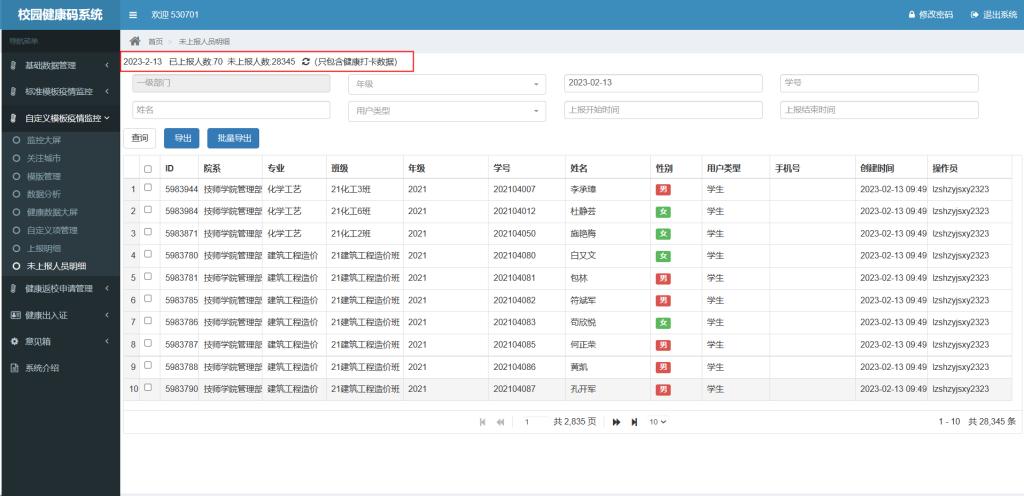Click the 学号 input field
This screenshot has width=1024, height=496.
pyautogui.click(x=879, y=84)
